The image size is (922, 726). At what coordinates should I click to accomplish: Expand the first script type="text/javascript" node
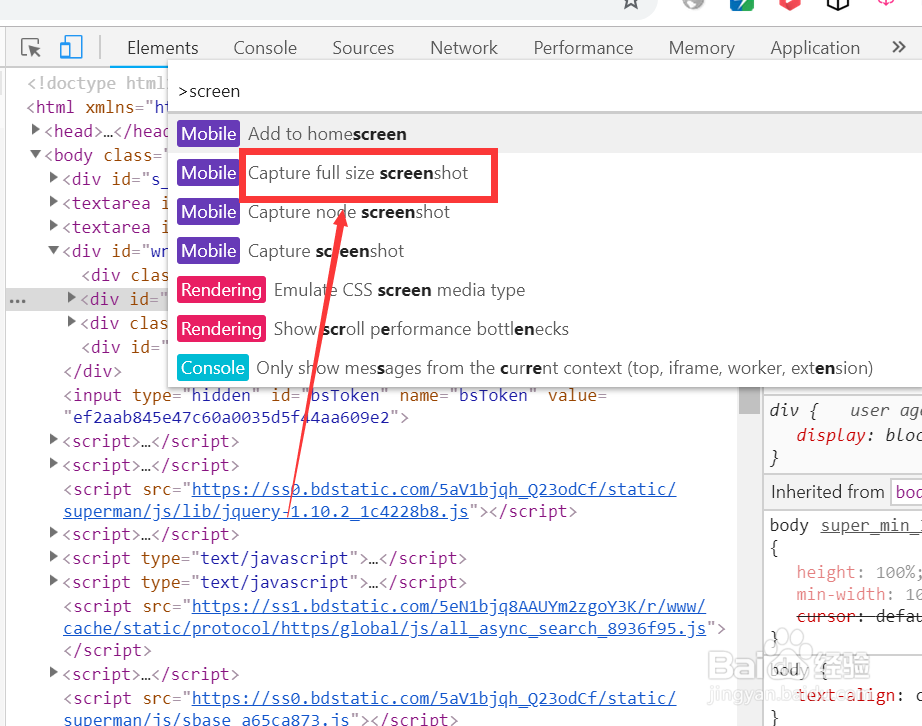tap(54, 556)
